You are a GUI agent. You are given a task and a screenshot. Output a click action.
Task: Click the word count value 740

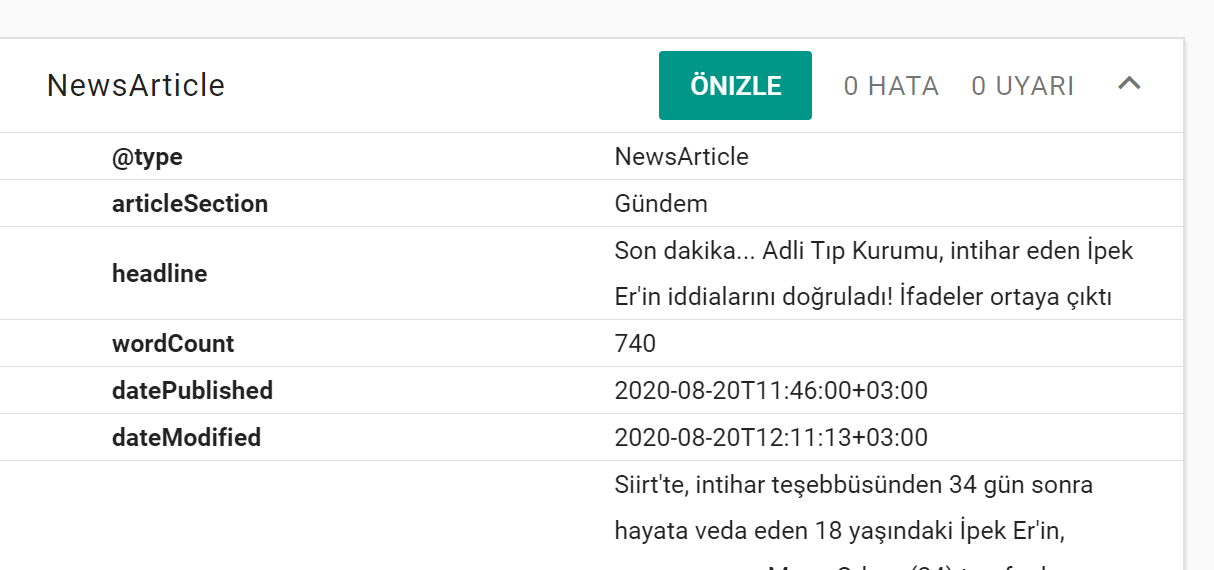coord(635,344)
